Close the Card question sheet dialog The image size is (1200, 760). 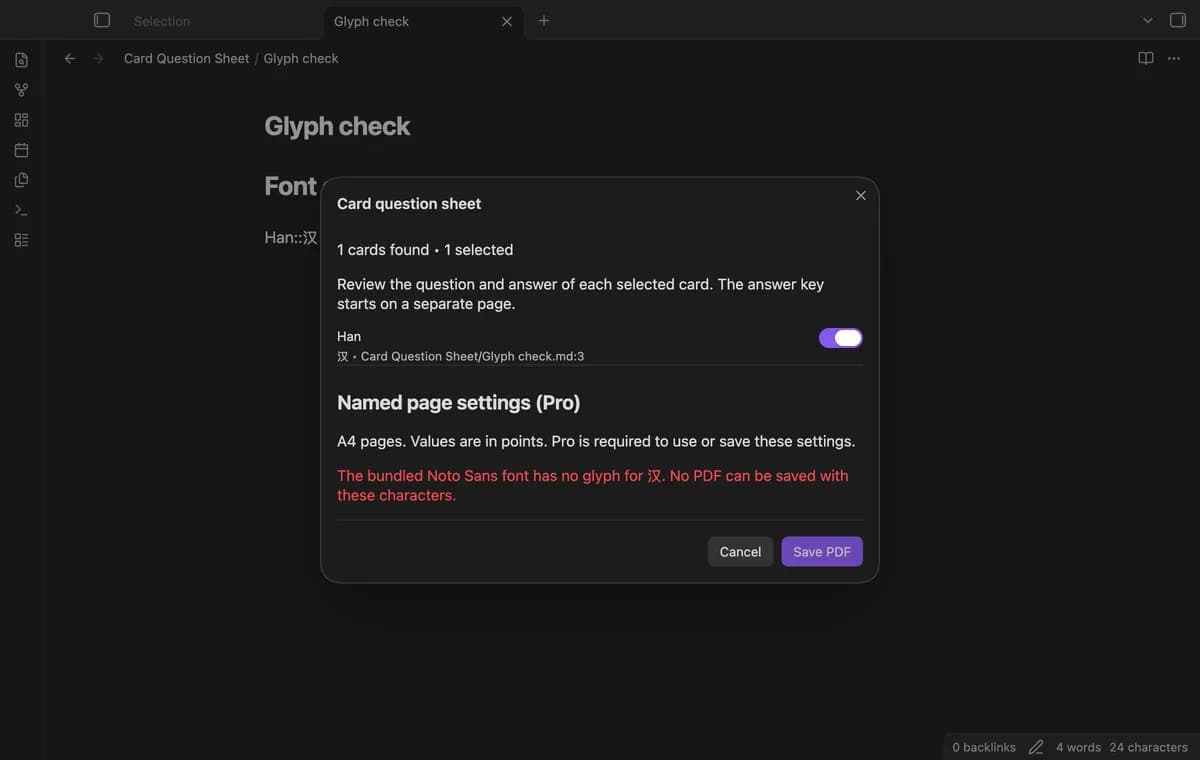861,195
